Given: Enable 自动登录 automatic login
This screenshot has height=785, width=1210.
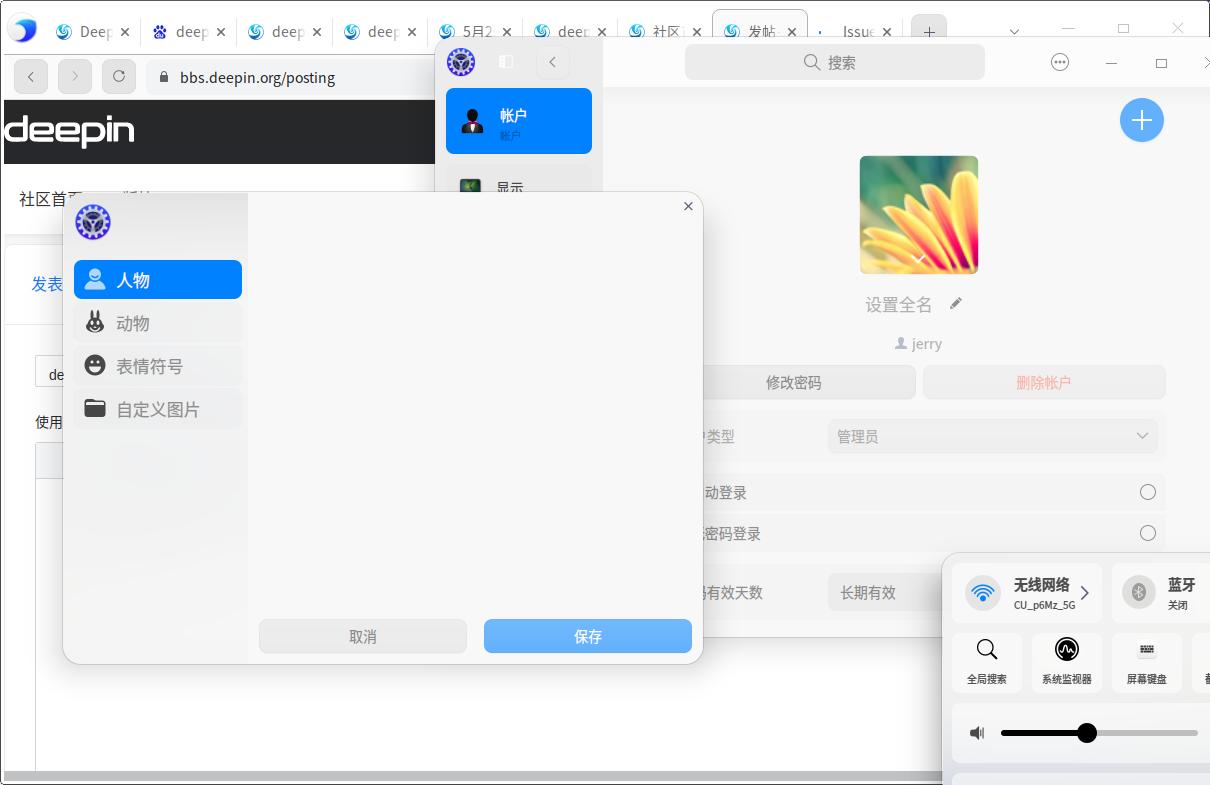Looking at the screenshot, I should point(1147,492).
